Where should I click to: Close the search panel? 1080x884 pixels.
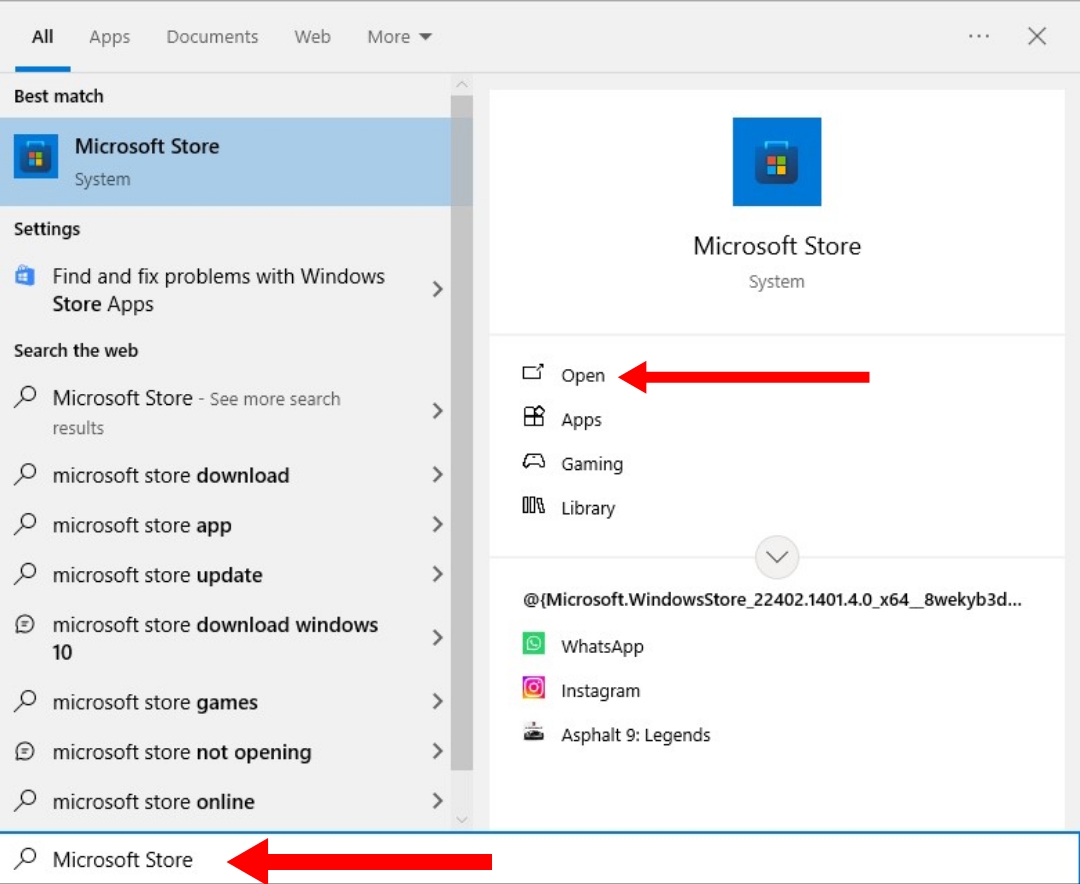point(1037,36)
